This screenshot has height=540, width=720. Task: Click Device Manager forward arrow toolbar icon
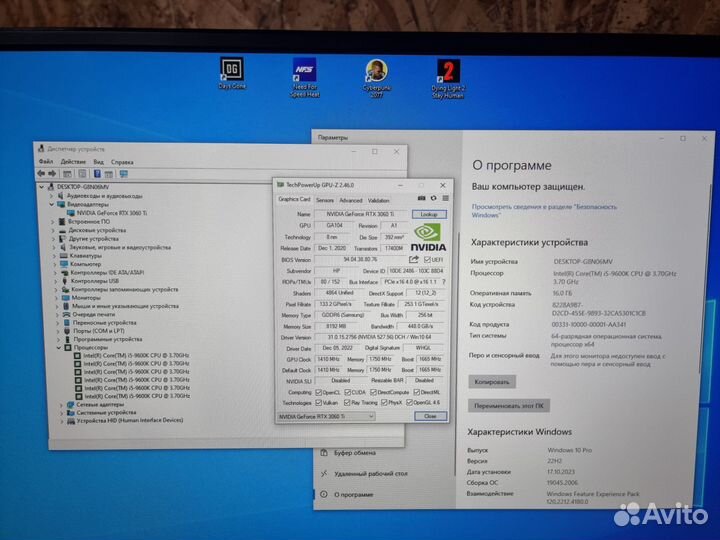tap(52, 173)
